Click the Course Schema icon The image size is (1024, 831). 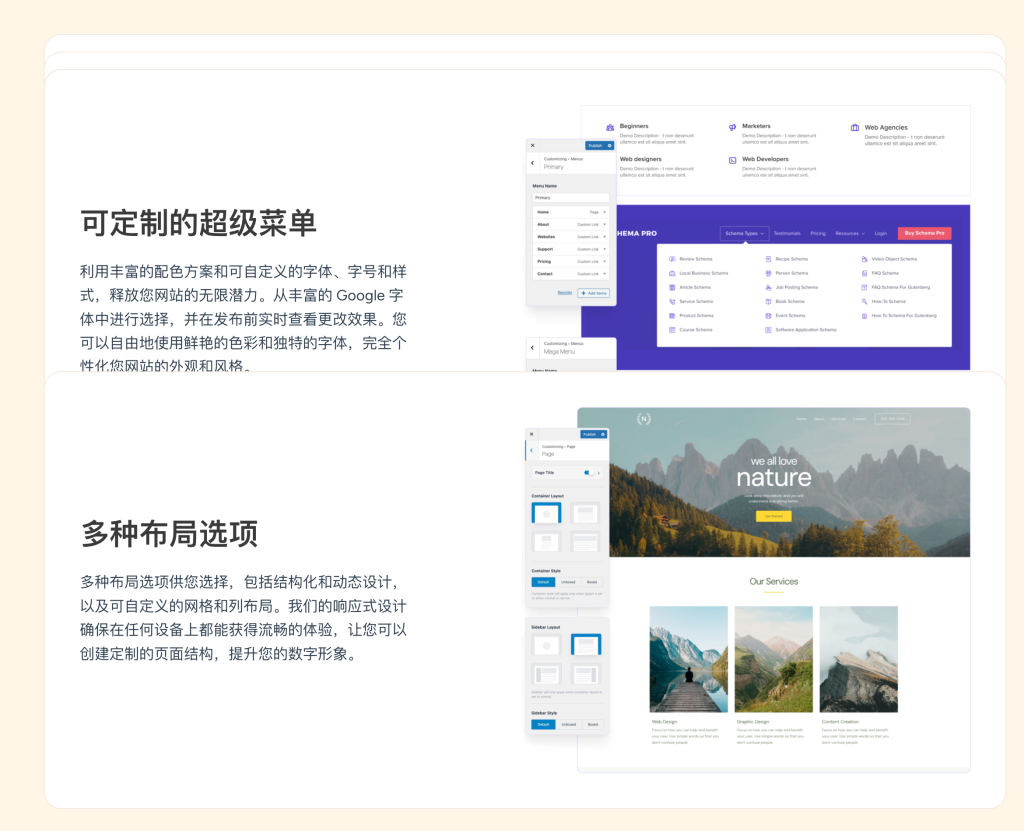point(672,330)
